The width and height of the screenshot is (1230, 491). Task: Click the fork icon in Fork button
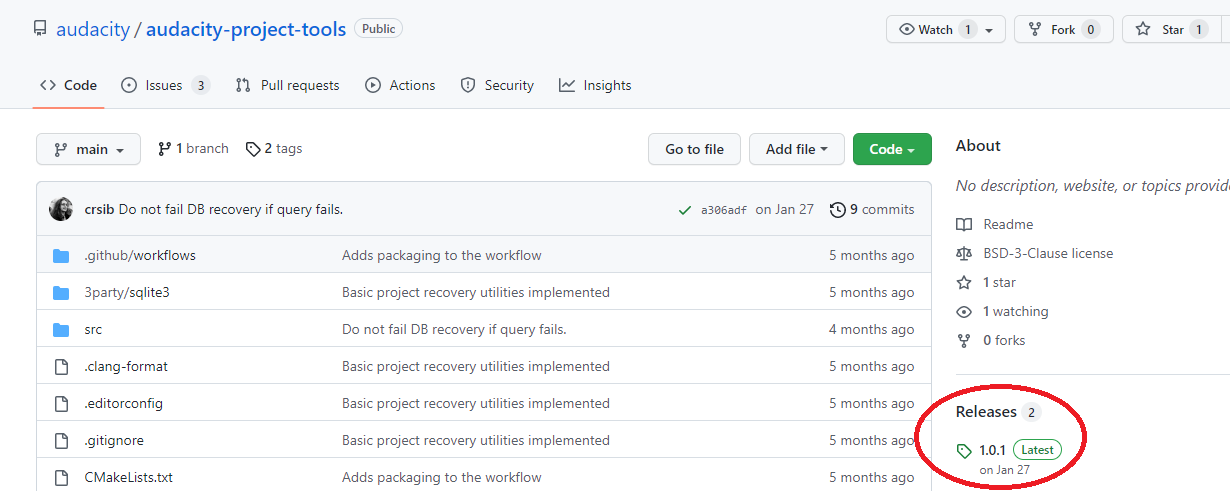coord(1036,29)
